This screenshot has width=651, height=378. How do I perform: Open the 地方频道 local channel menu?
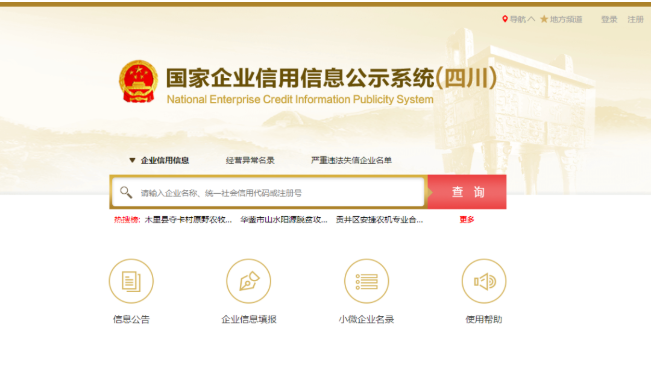click(x=566, y=19)
